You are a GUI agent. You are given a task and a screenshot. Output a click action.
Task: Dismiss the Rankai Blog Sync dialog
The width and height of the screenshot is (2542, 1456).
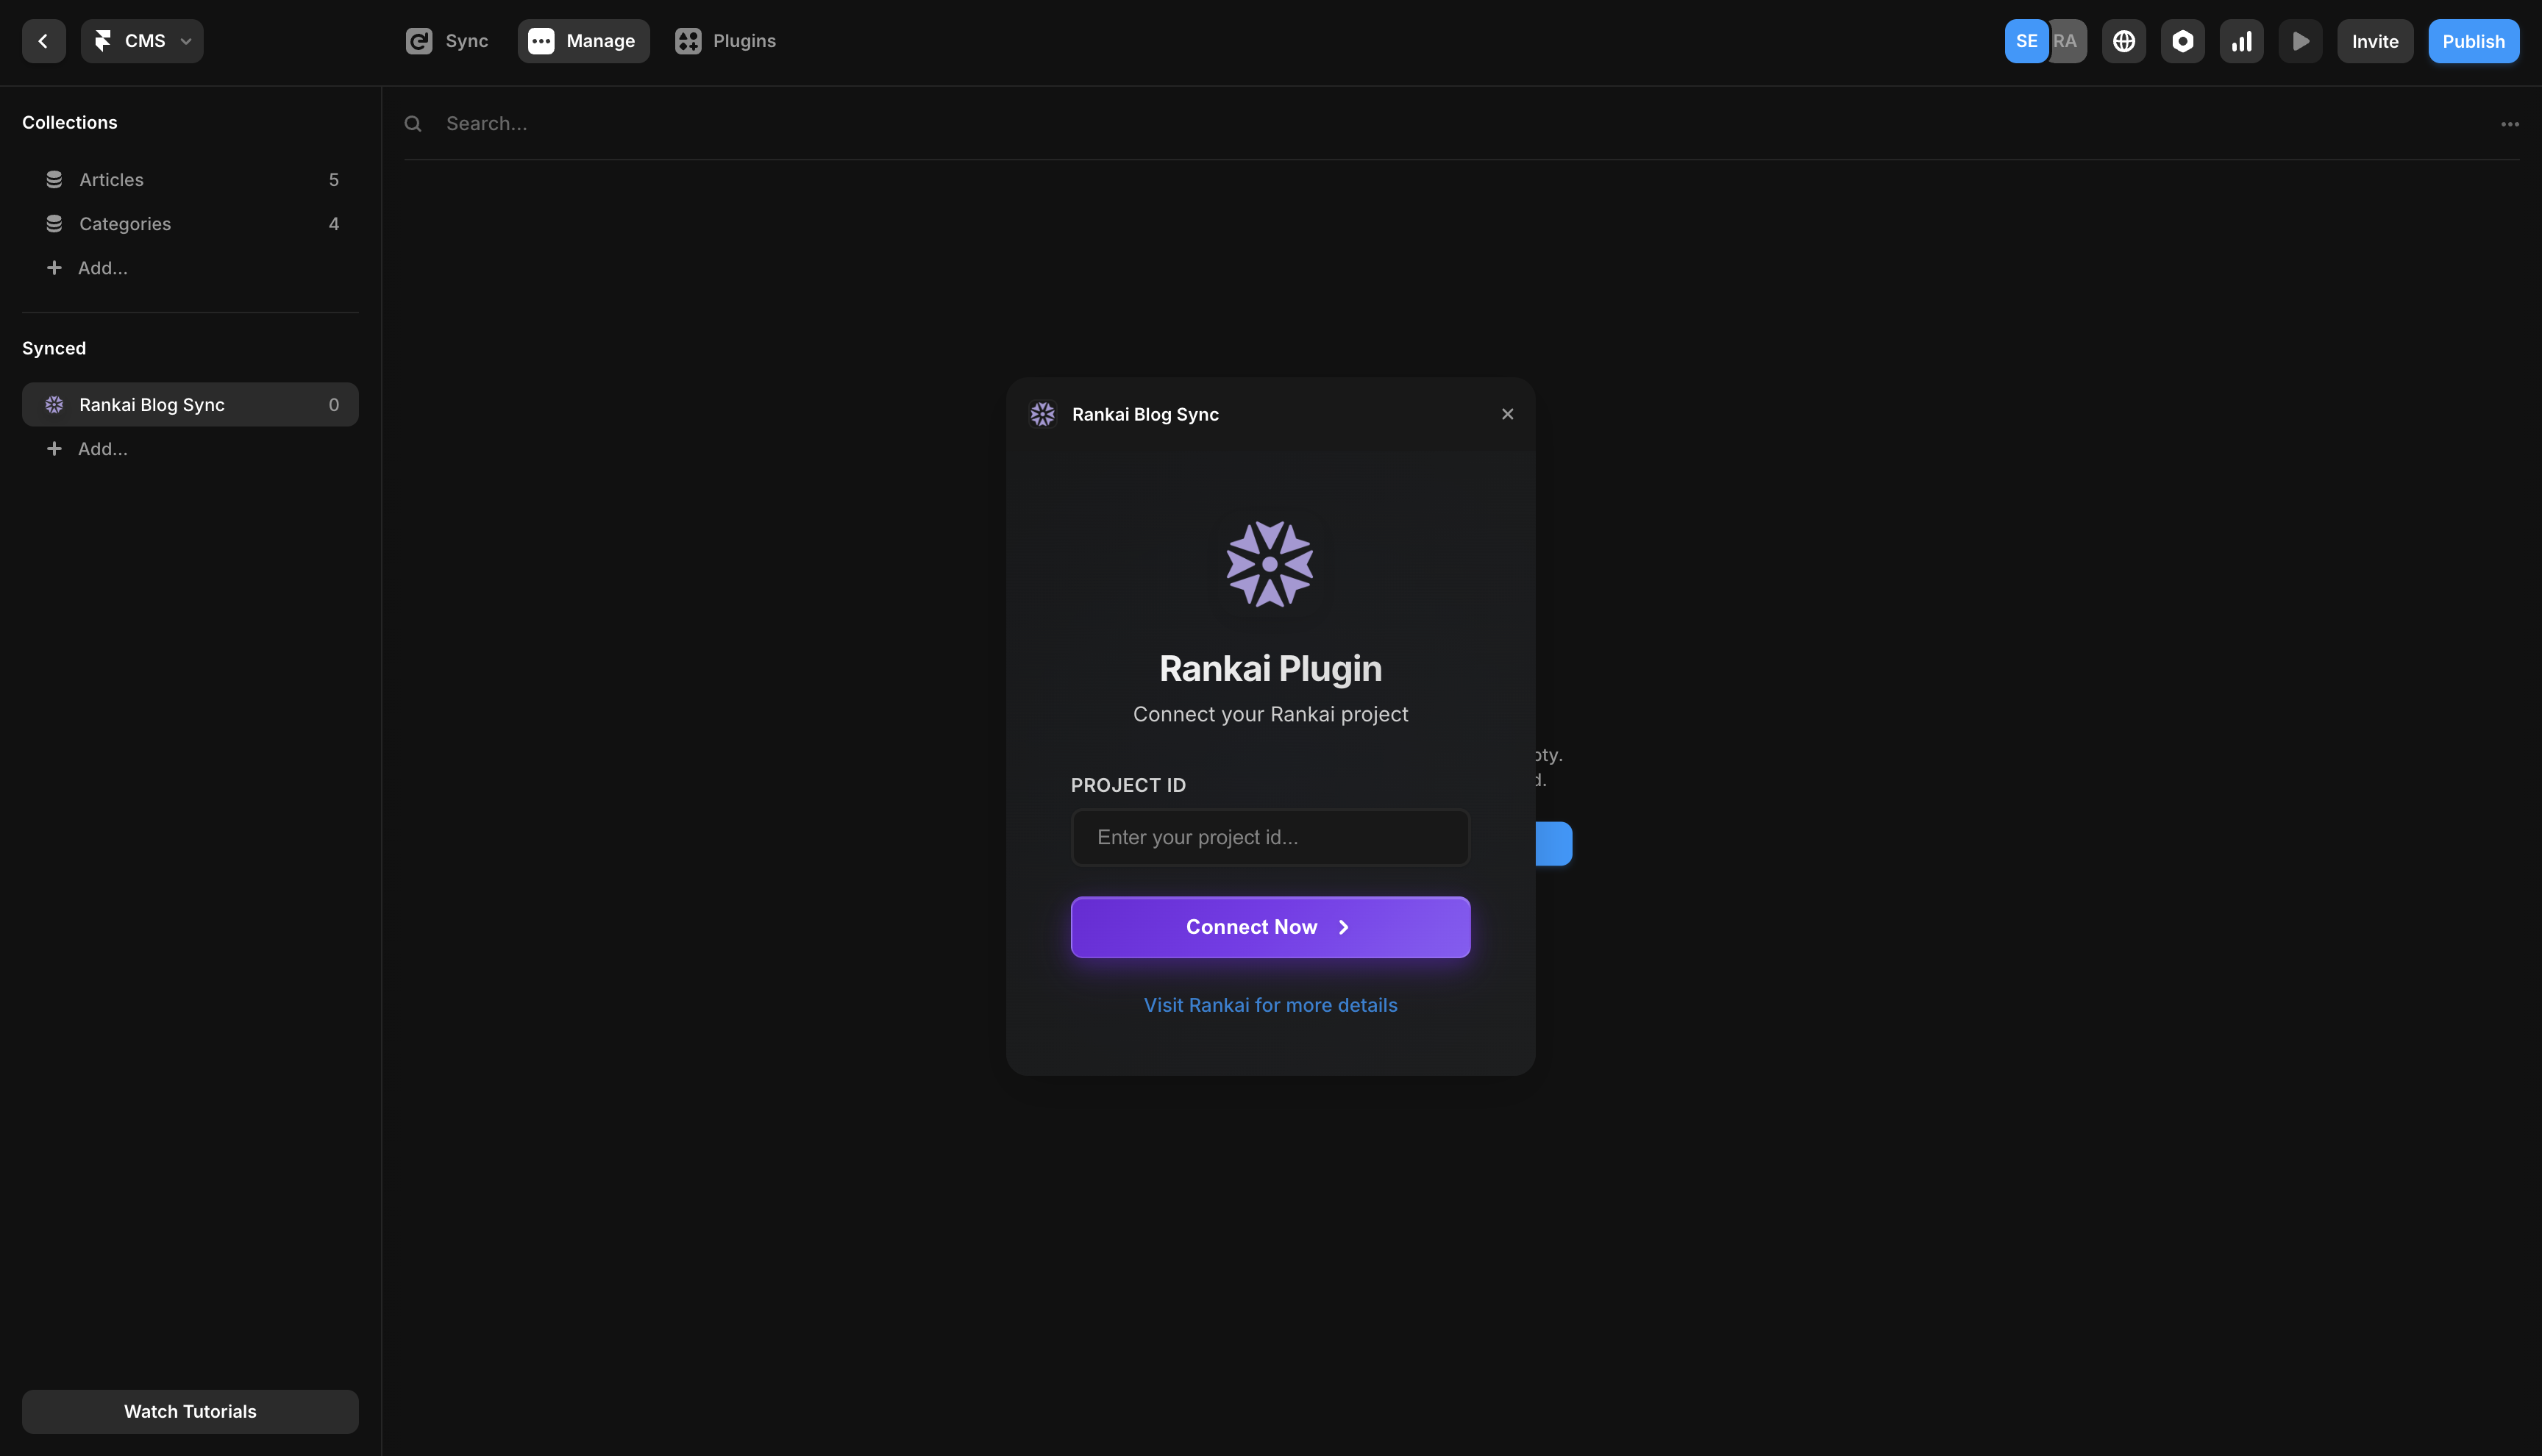(1508, 413)
